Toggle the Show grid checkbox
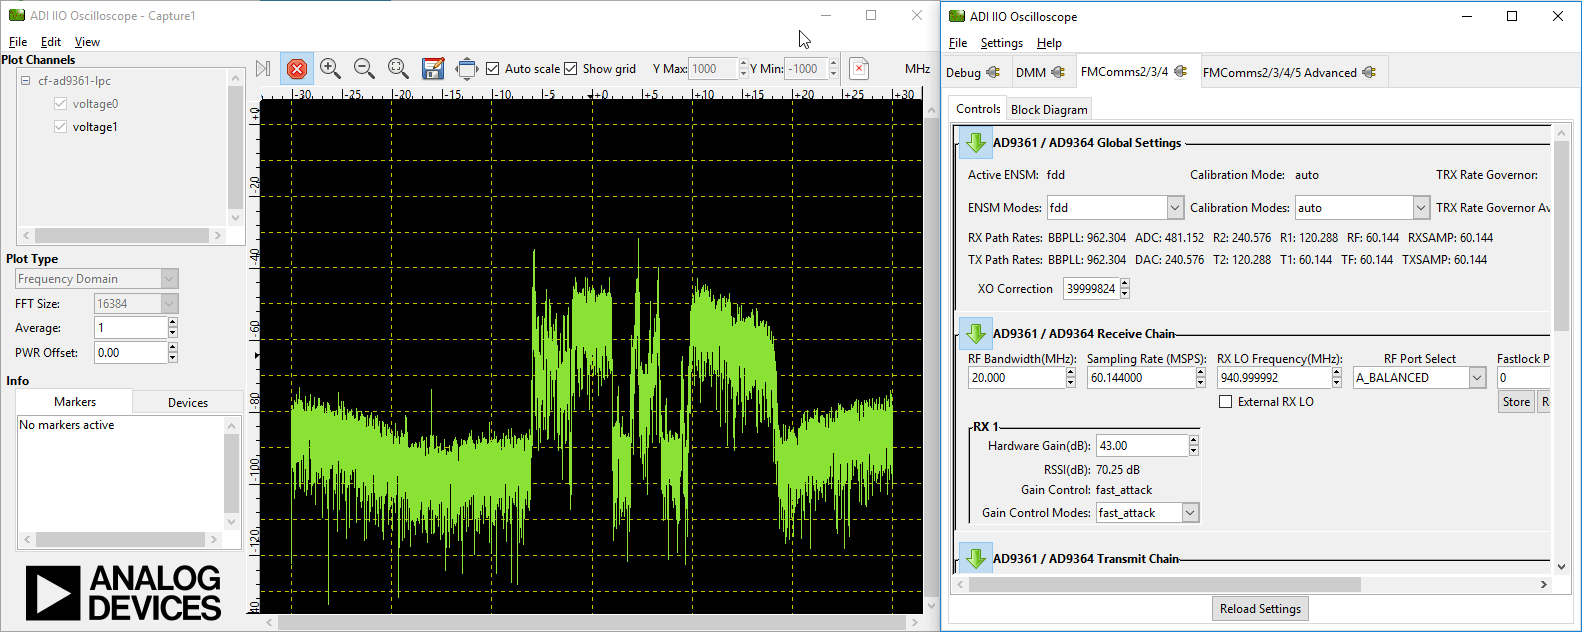Screen dimensions: 1582x632 [571, 69]
